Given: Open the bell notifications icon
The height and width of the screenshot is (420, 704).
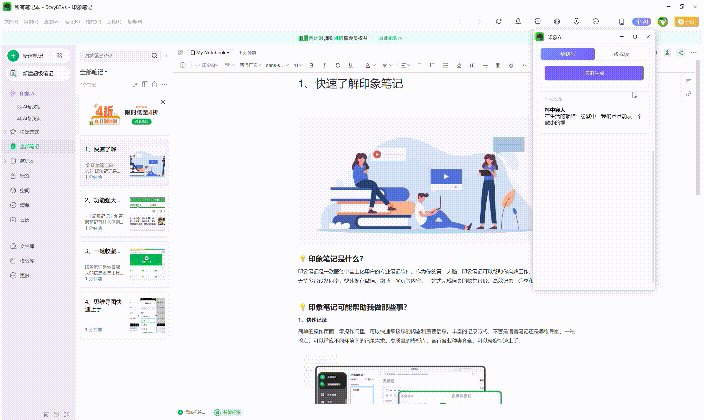Looking at the screenshot, I should [x=518, y=21].
